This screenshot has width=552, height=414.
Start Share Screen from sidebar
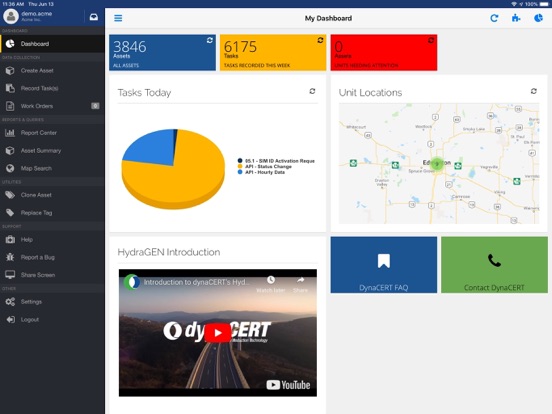[52, 275]
